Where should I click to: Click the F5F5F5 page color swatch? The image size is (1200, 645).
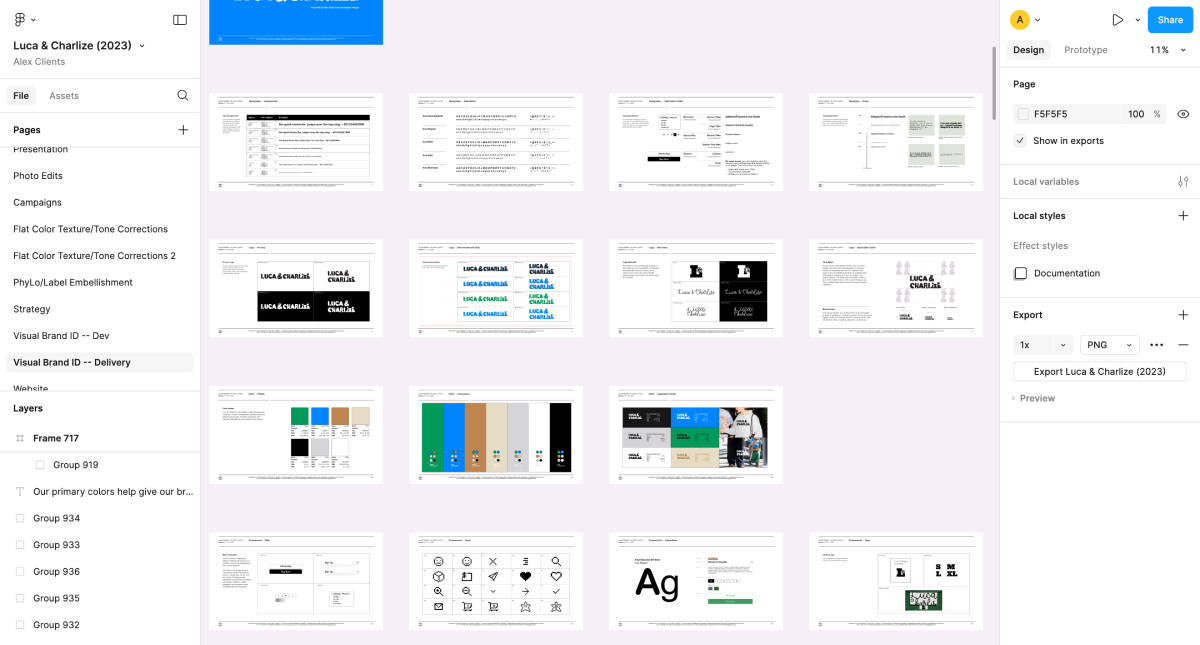1023,114
